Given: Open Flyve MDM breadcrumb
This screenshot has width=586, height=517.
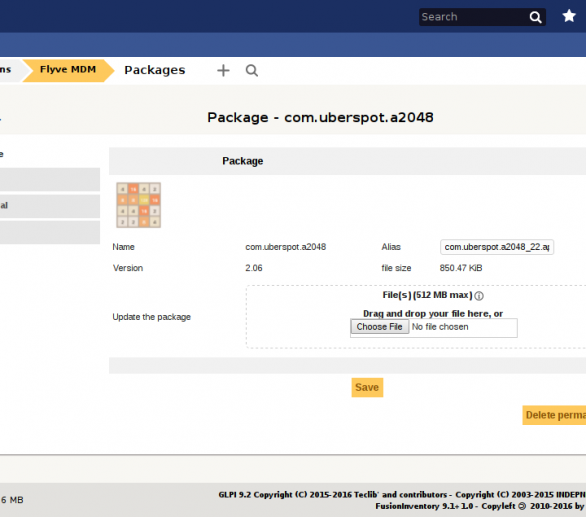Looking at the screenshot, I should (x=68, y=70).
